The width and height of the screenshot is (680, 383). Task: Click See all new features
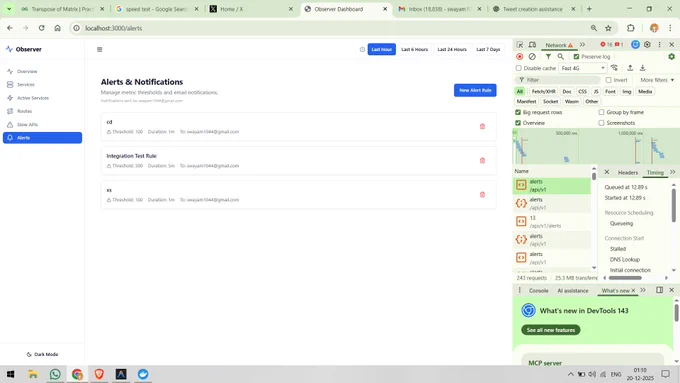[x=551, y=330]
